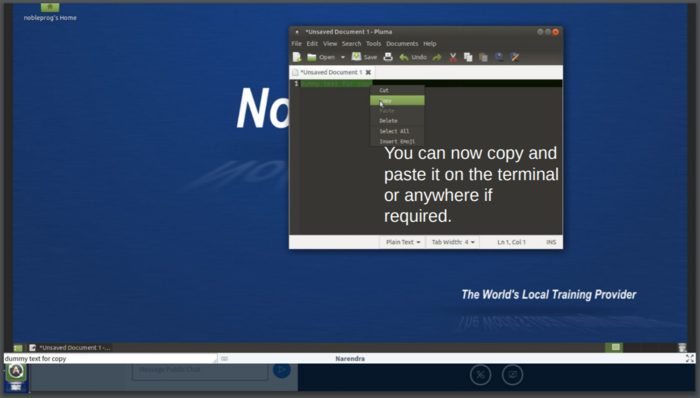The height and width of the screenshot is (398, 700).
Task: Open the Edit menu
Action: click(x=312, y=44)
